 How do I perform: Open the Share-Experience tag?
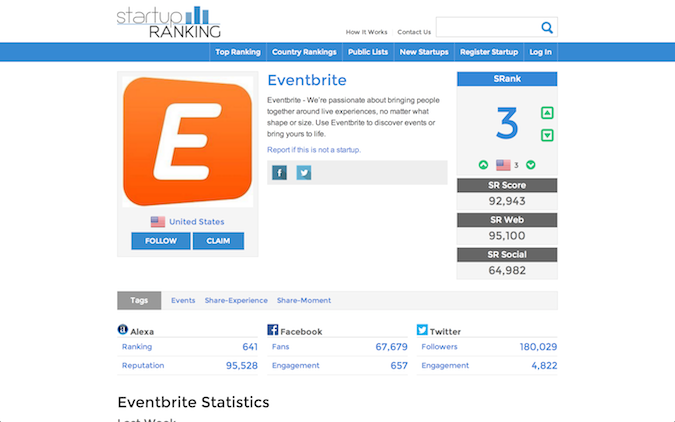(x=236, y=300)
